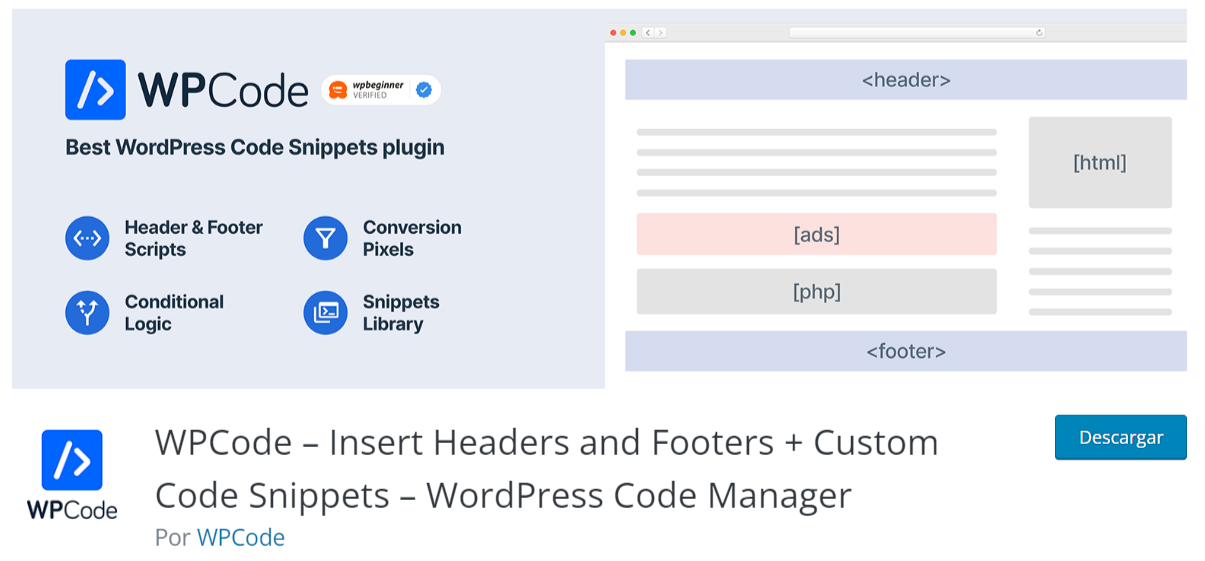Click the WPCode plugin icon beside title

(72, 474)
